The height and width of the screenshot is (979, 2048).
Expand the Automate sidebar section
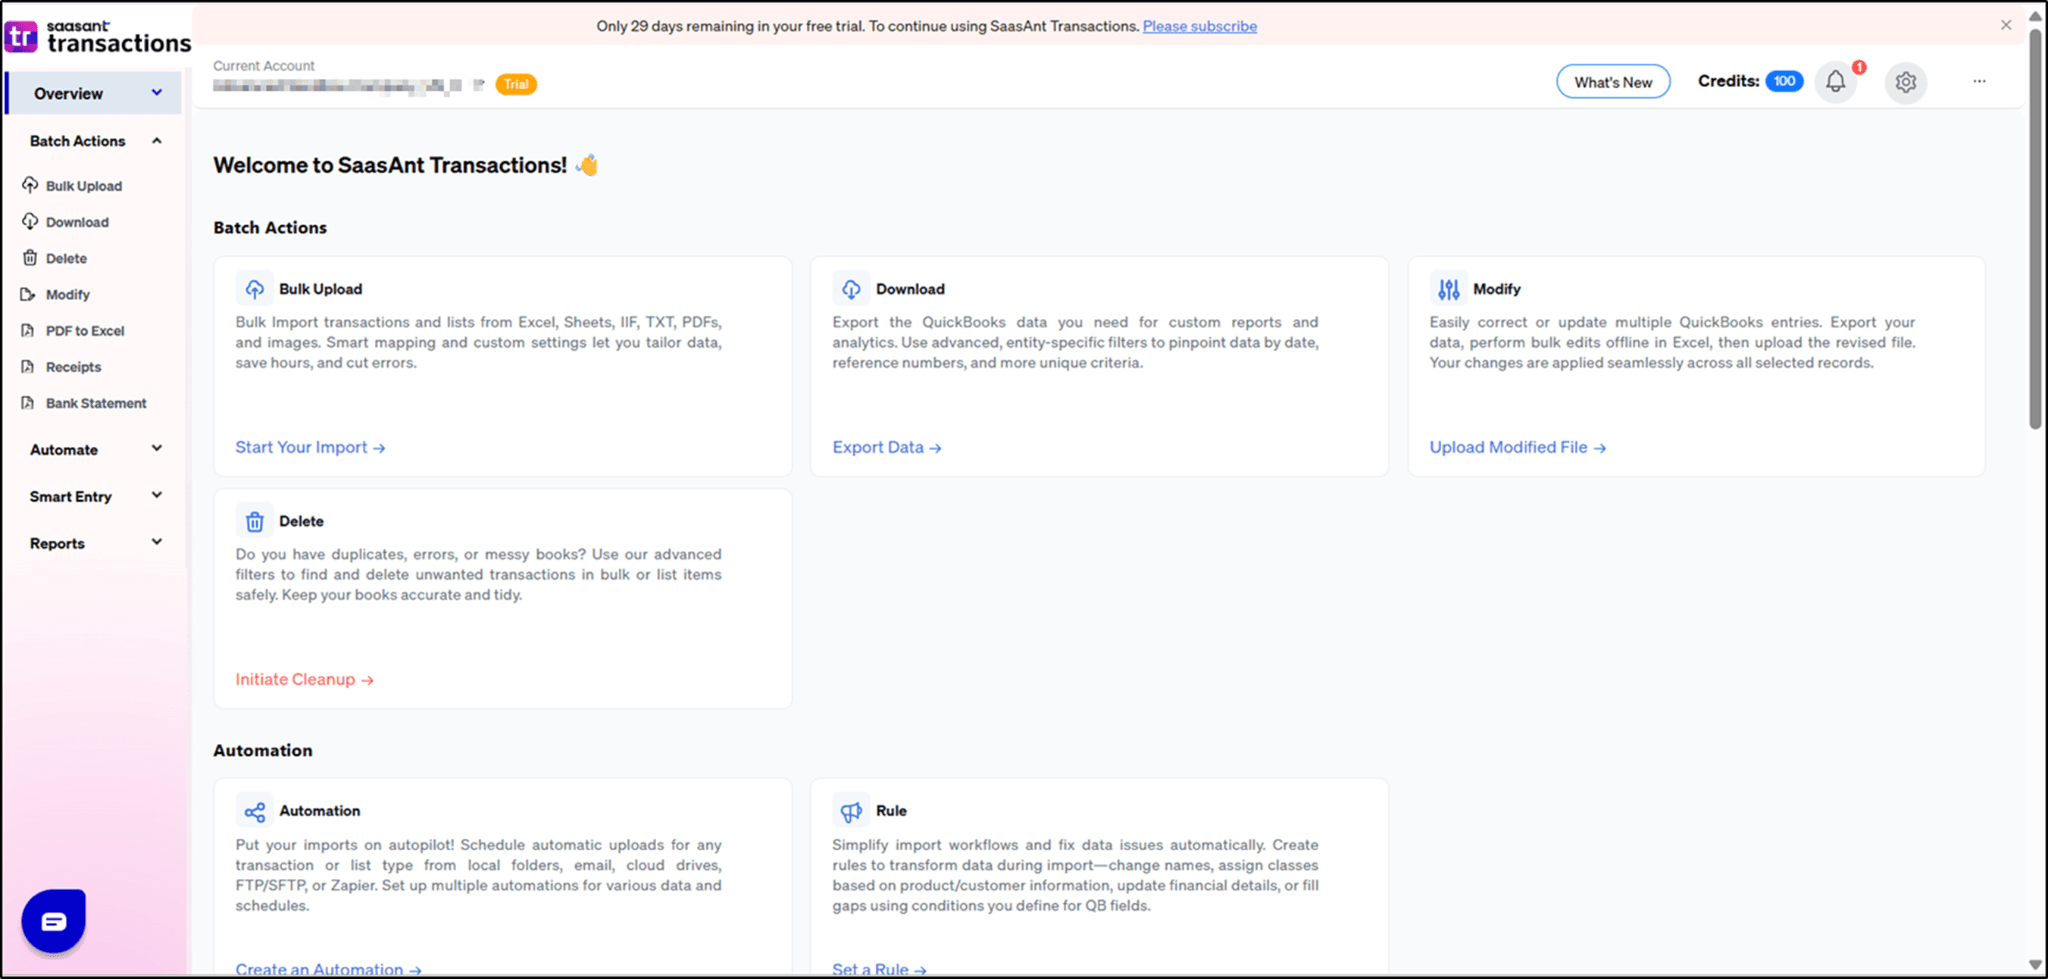click(x=157, y=449)
